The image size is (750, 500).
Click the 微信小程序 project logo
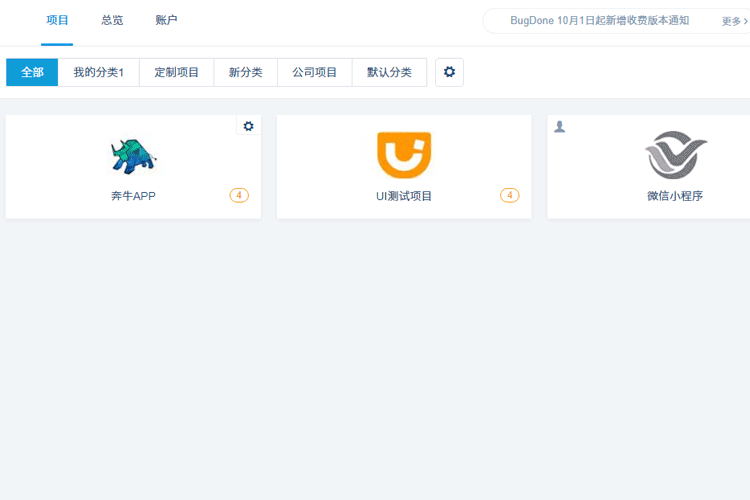click(675, 155)
